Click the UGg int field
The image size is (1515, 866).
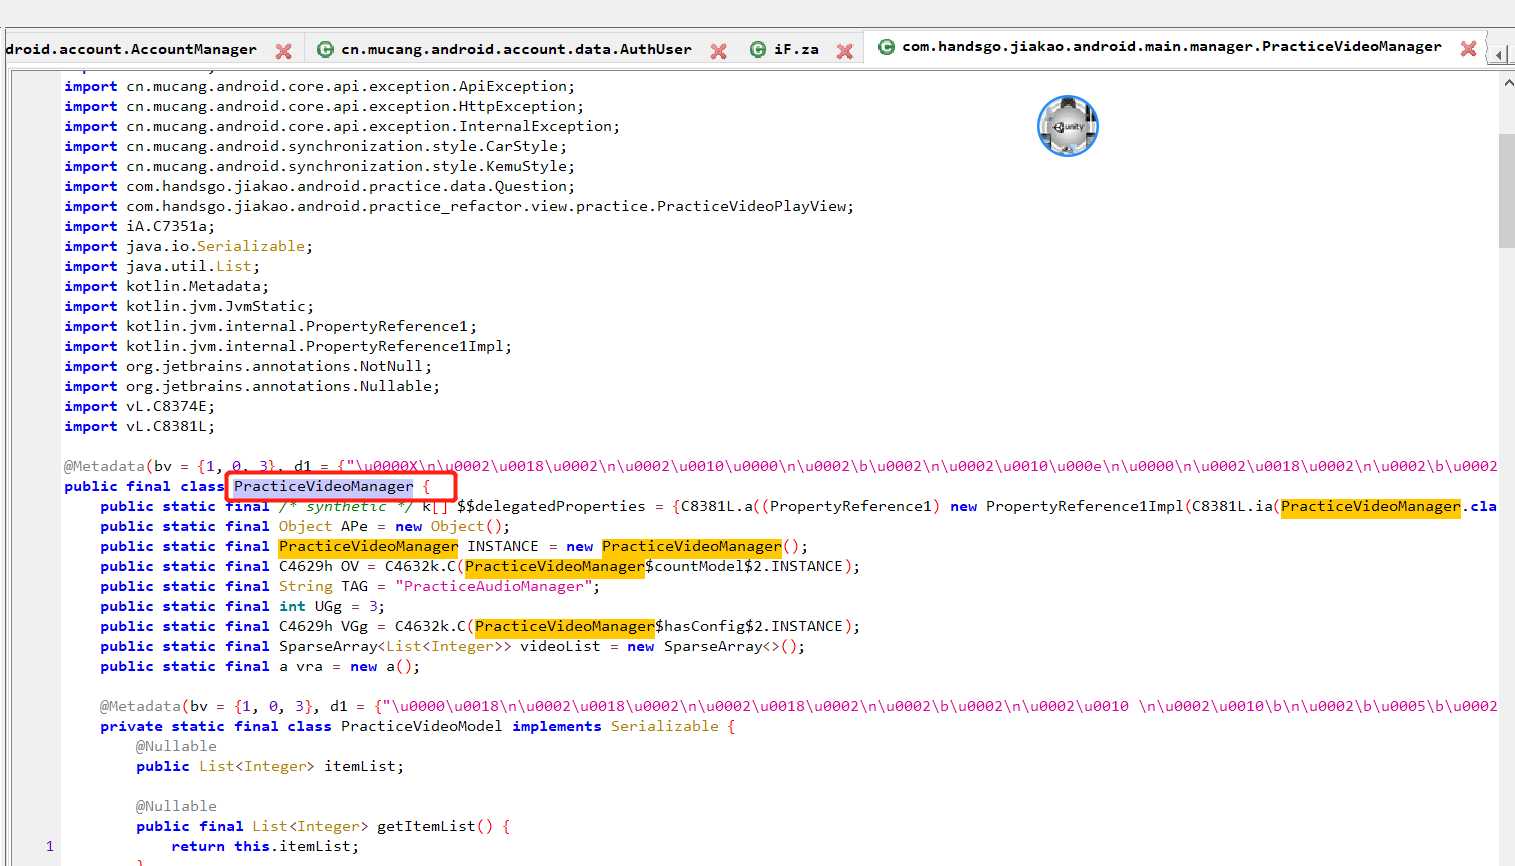(243, 606)
